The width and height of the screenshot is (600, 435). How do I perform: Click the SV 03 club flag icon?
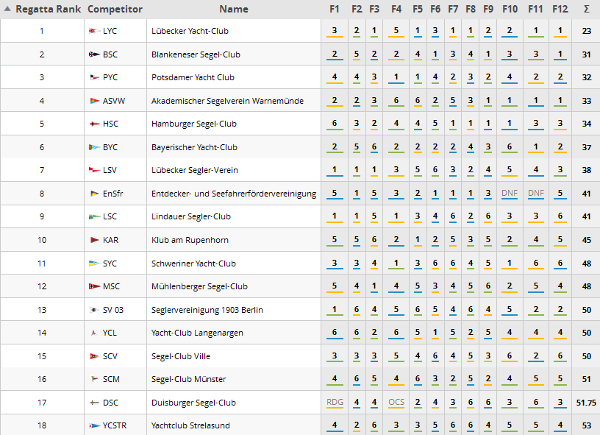[x=94, y=310]
